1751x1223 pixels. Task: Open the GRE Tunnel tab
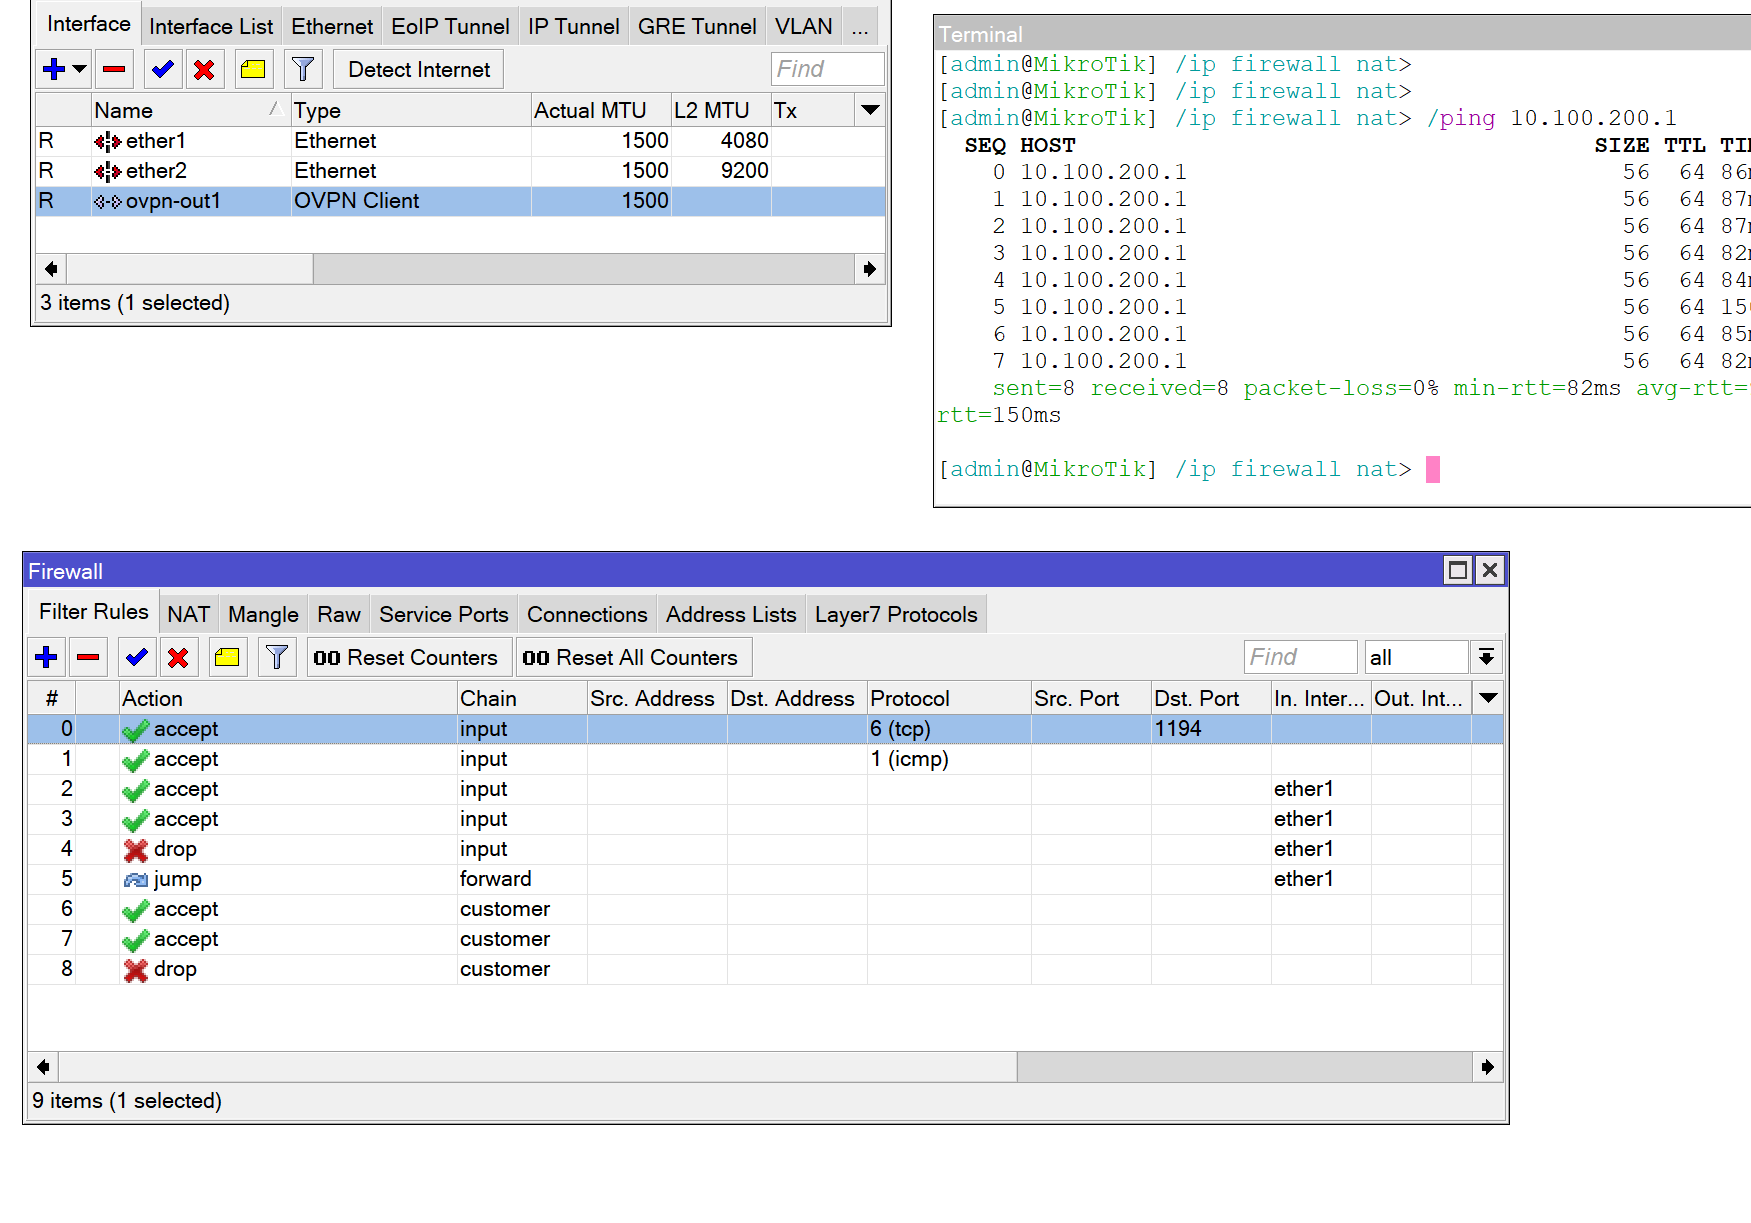click(x=697, y=27)
